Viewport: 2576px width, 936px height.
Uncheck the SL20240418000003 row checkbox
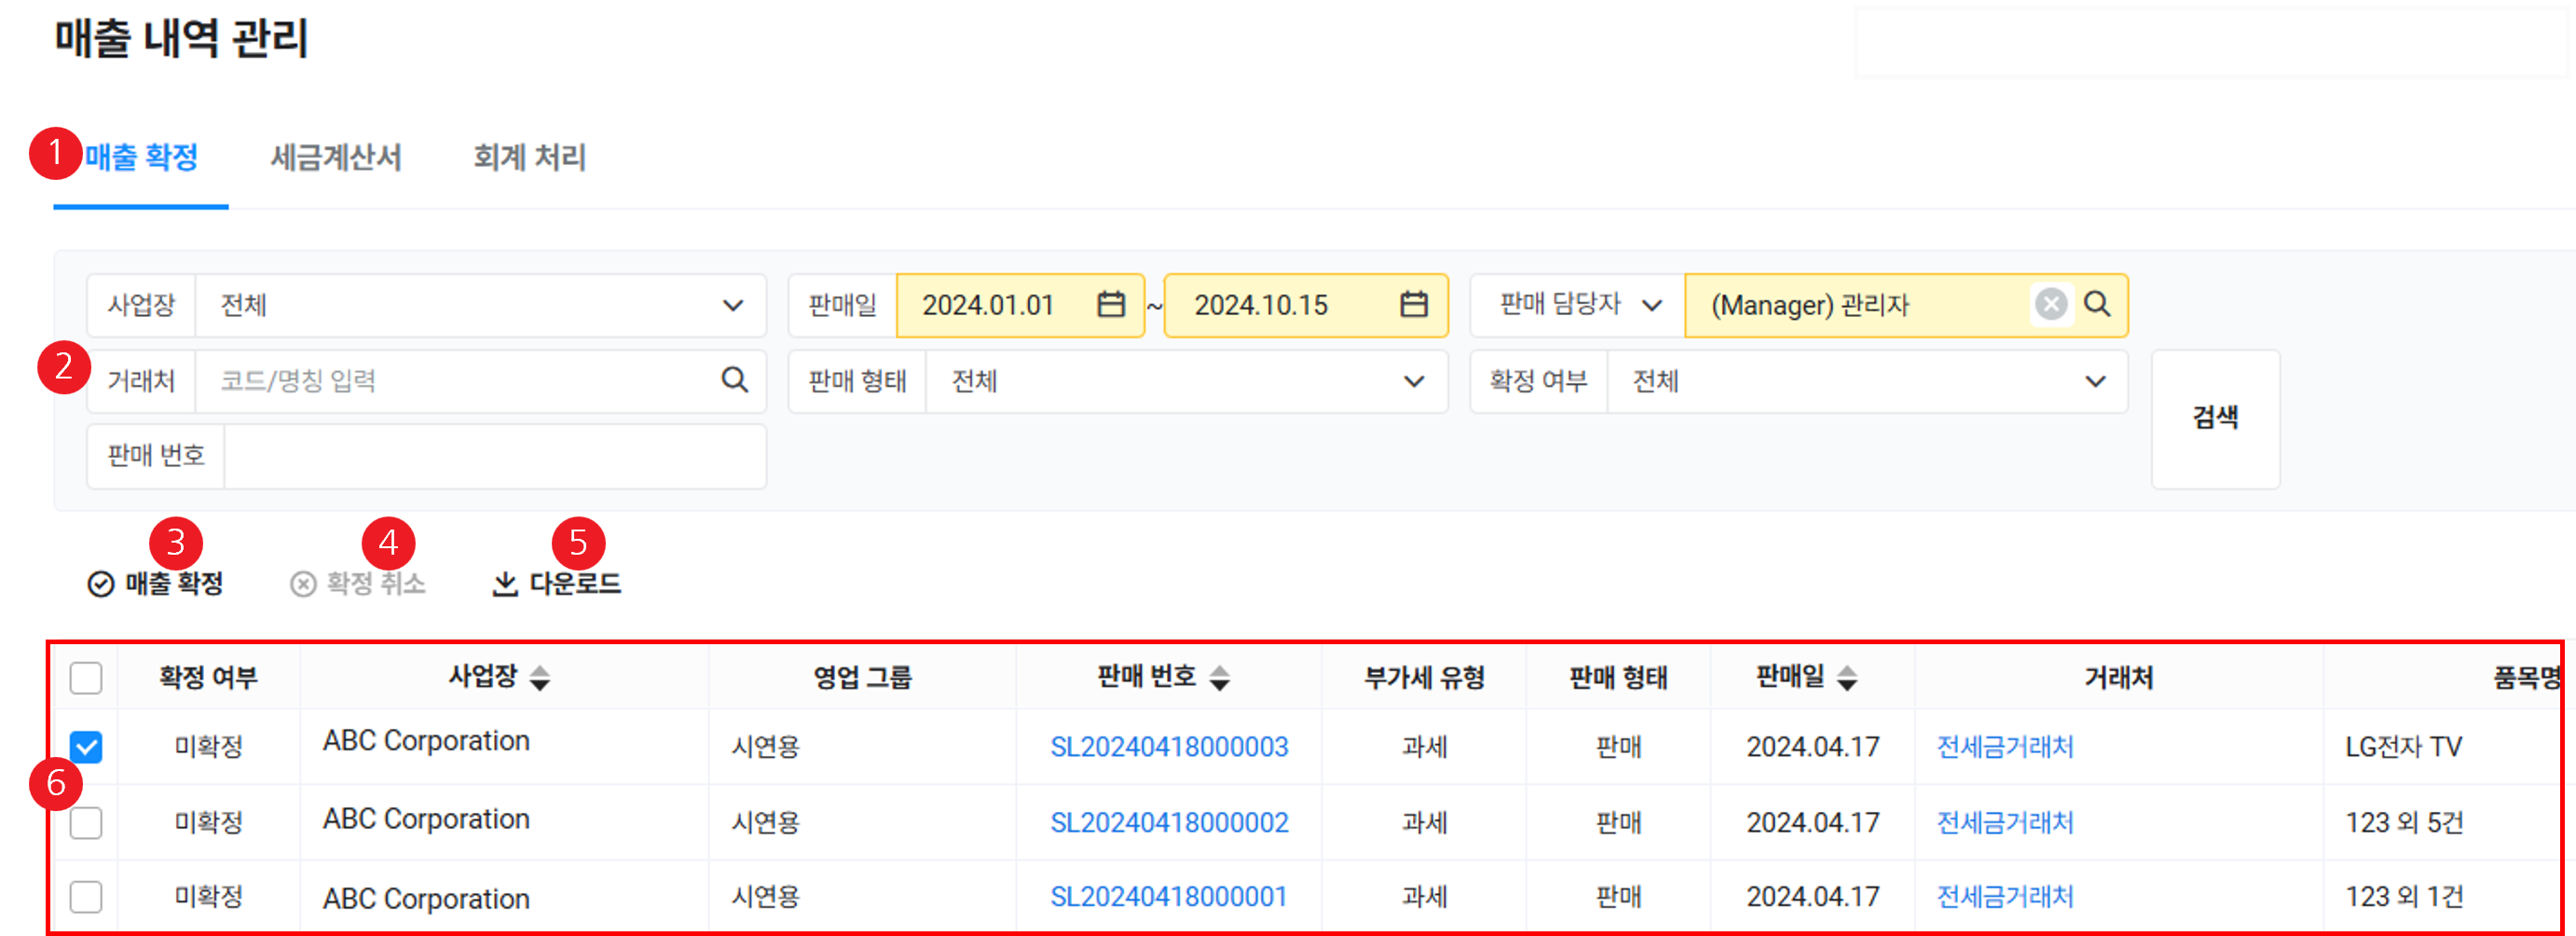[x=86, y=746]
